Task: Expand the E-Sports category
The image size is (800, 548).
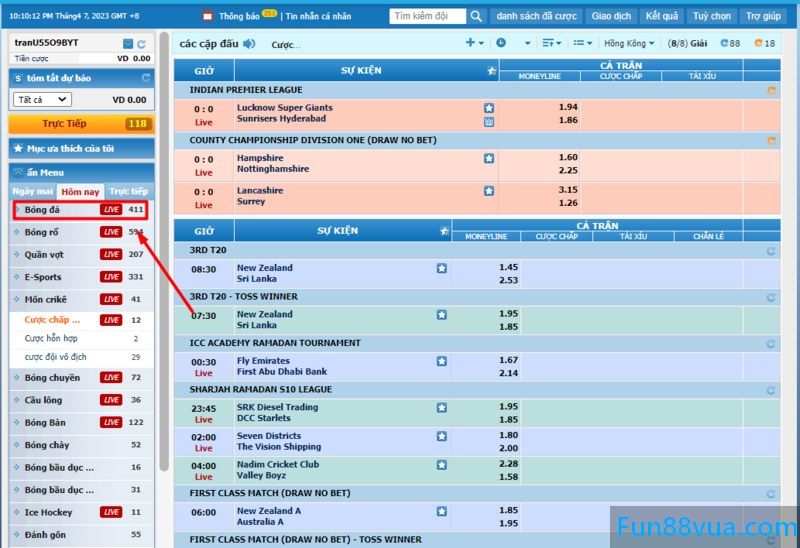Action: (82, 277)
